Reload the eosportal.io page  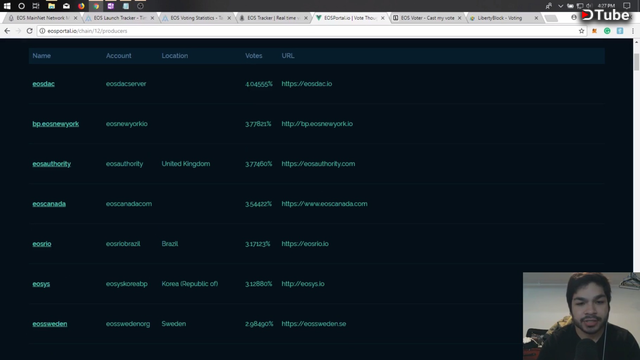pyautogui.click(x=29, y=31)
